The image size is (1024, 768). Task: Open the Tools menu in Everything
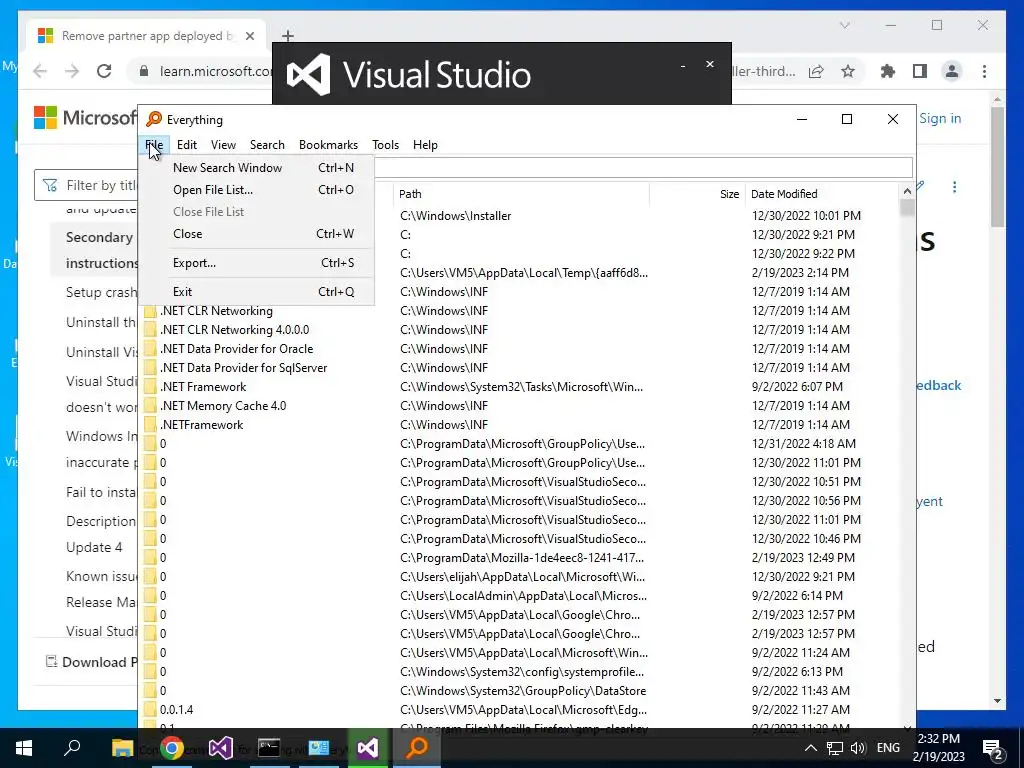385,145
